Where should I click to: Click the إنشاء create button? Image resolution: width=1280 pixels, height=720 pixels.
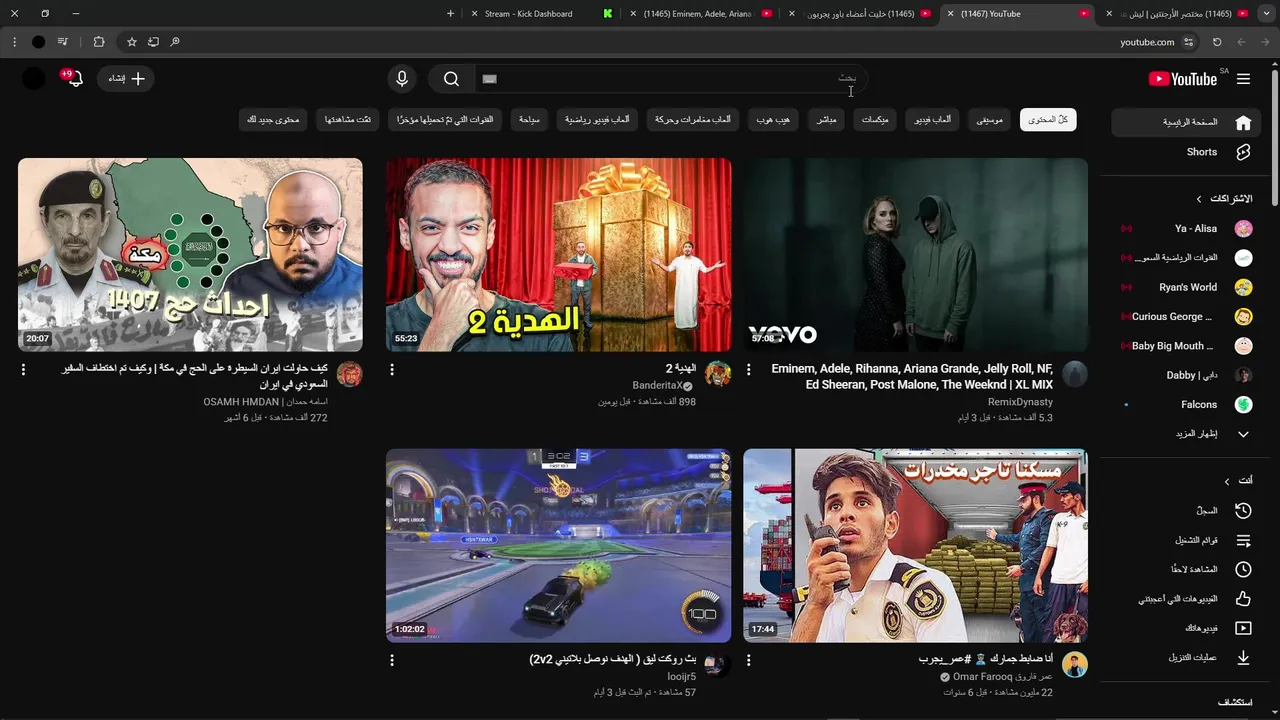click(x=126, y=78)
